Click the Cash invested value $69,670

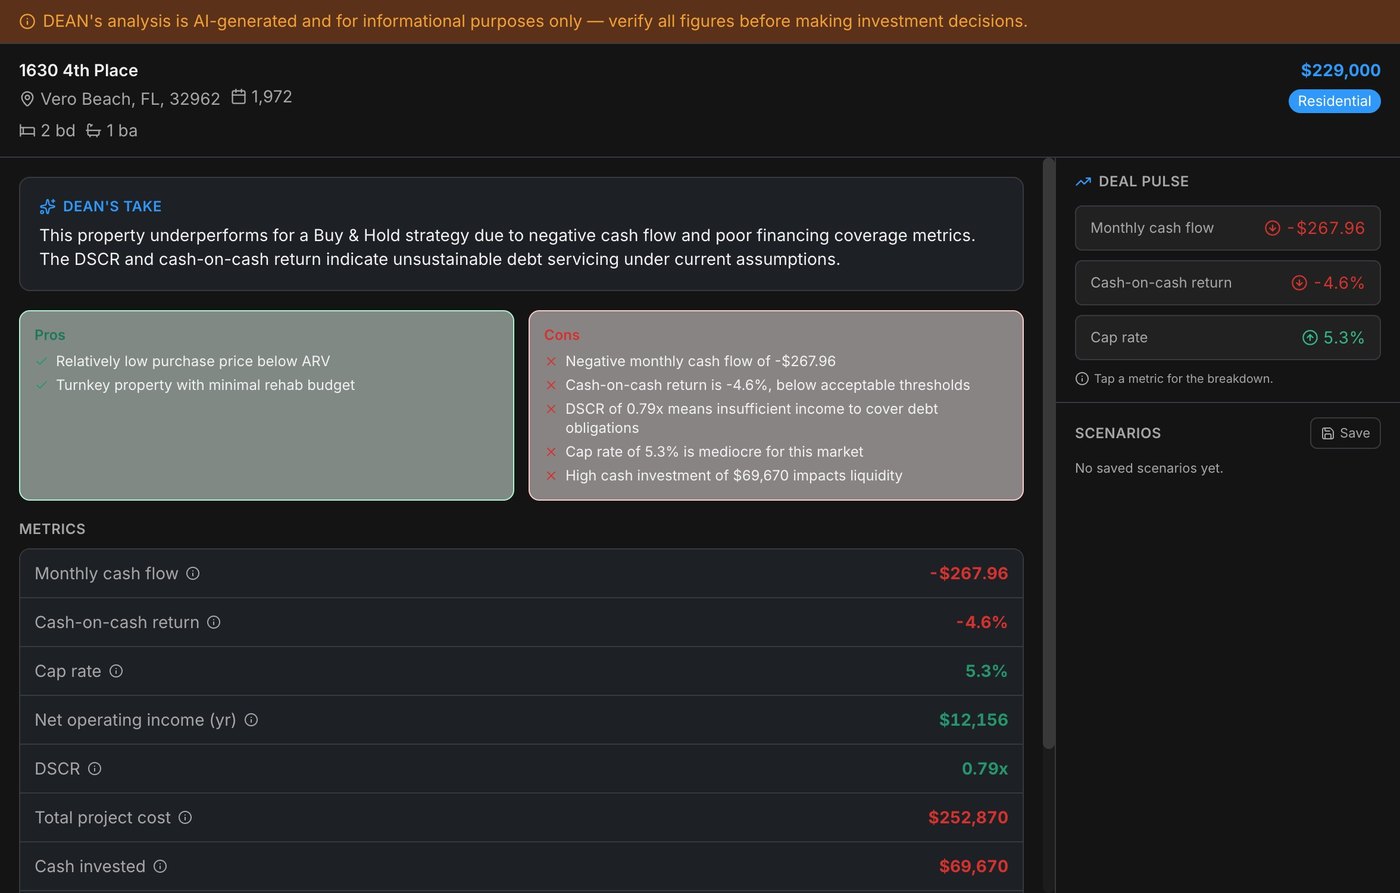973,867
